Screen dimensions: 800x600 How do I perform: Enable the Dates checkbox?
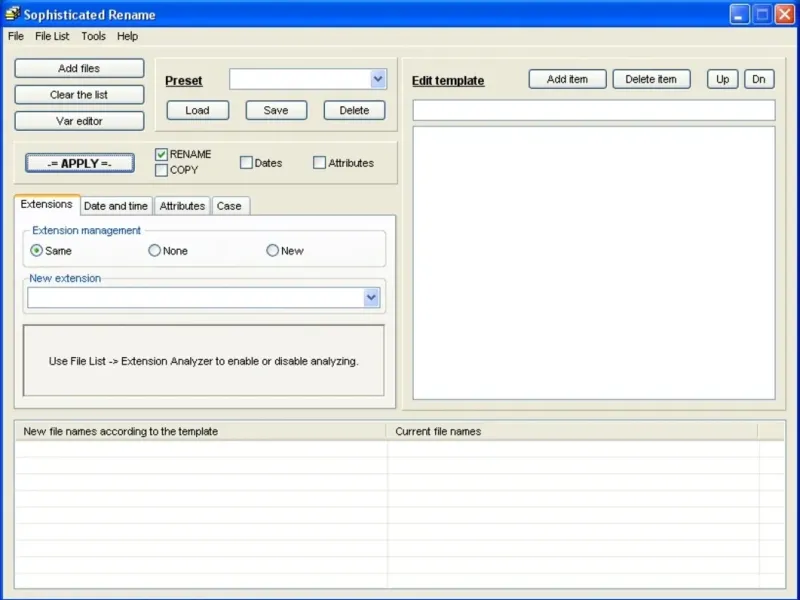click(x=246, y=163)
